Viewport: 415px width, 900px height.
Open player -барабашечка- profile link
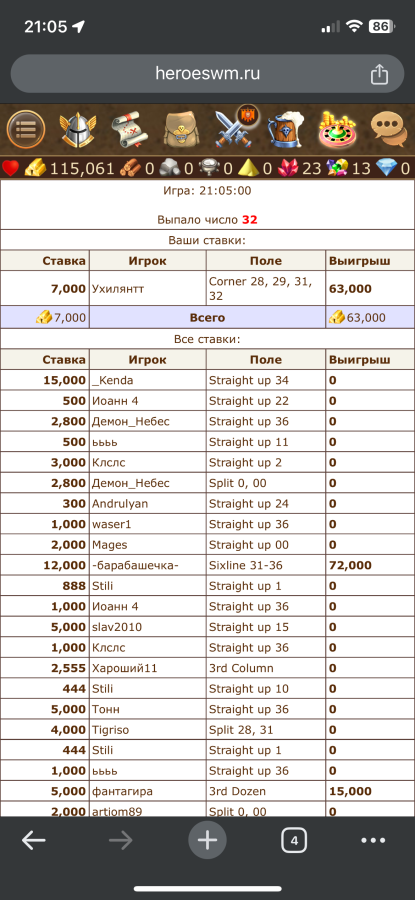click(x=135, y=565)
